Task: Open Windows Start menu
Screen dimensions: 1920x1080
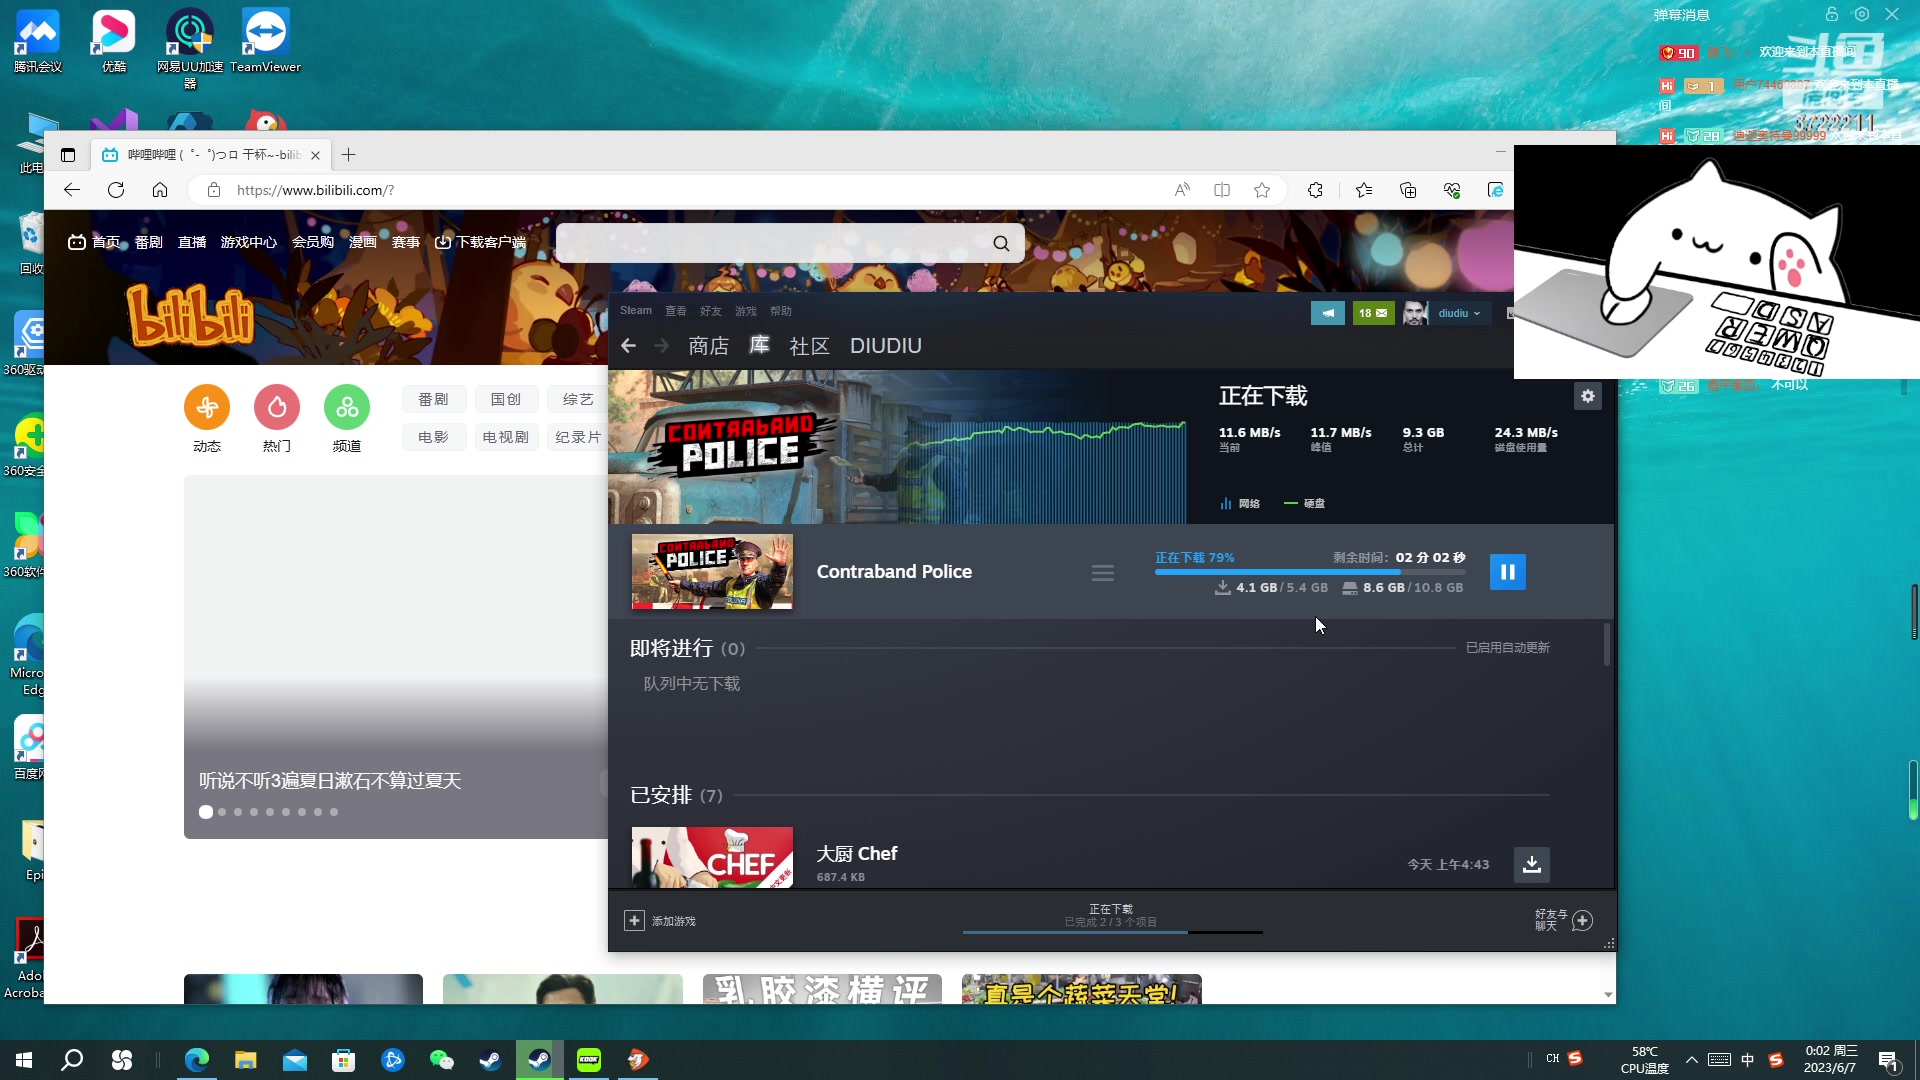Action: (24, 1060)
